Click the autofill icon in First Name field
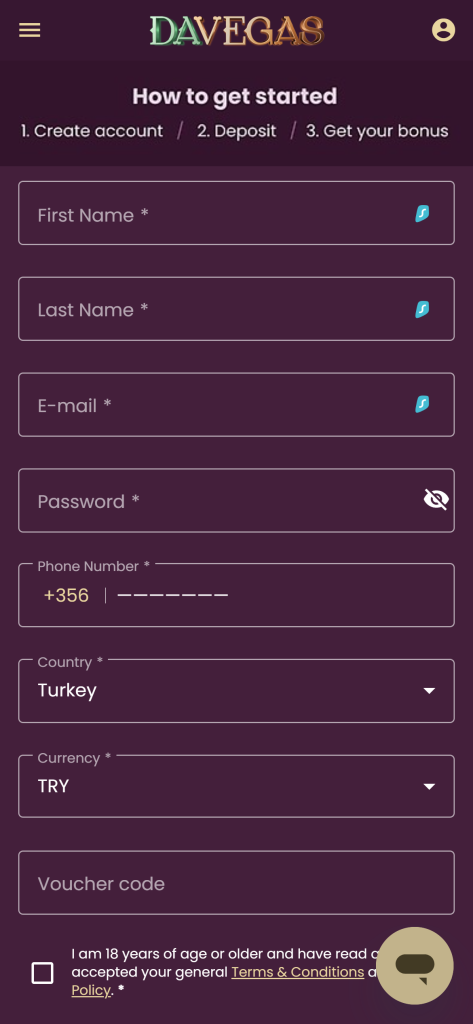473x1024 pixels. tap(423, 213)
